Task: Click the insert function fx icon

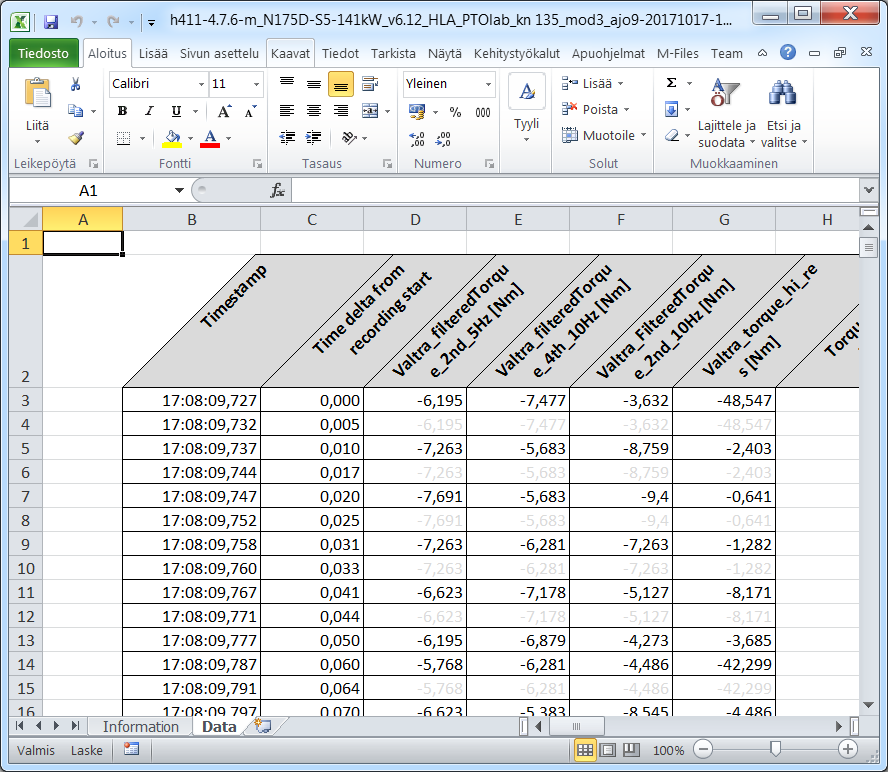Action: (x=278, y=190)
